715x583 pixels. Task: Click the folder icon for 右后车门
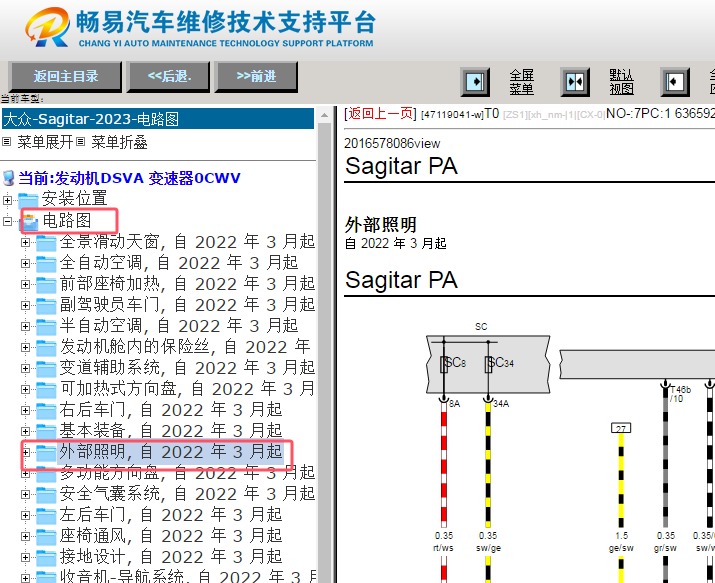point(46,411)
